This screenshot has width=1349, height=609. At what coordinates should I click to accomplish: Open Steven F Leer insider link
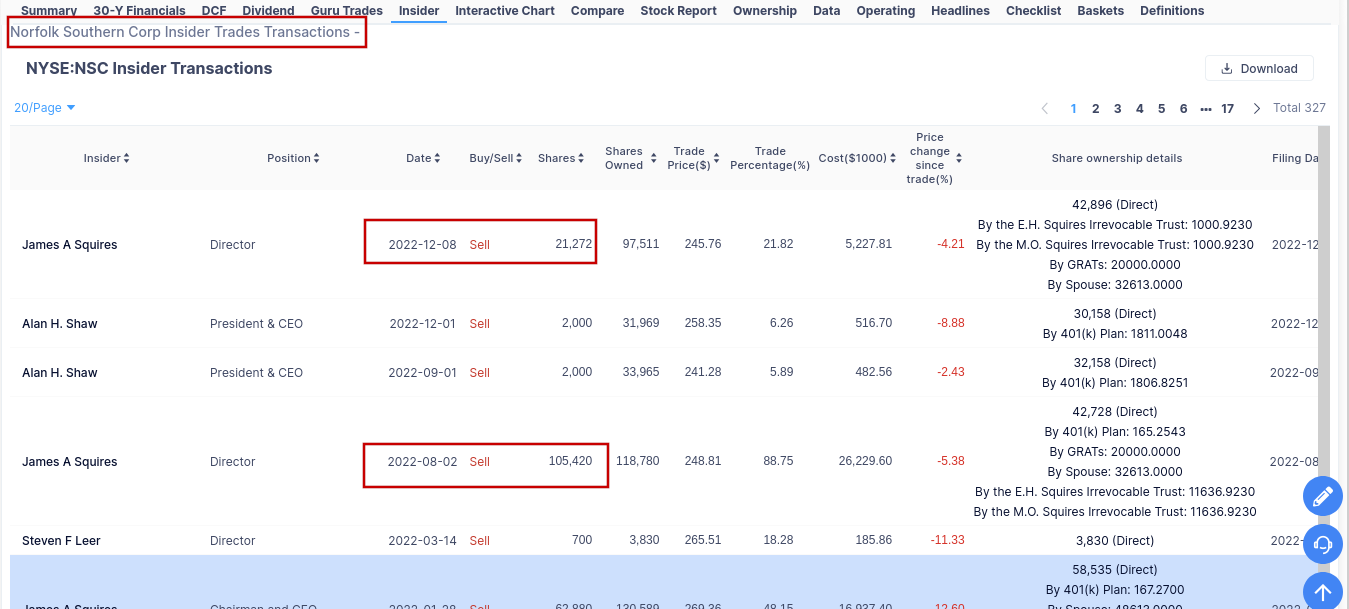tap(61, 540)
